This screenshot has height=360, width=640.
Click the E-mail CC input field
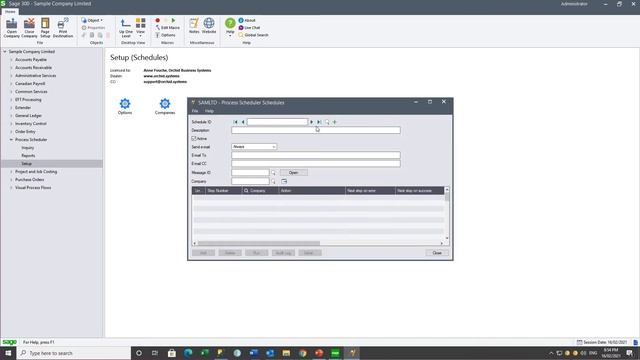click(x=316, y=164)
